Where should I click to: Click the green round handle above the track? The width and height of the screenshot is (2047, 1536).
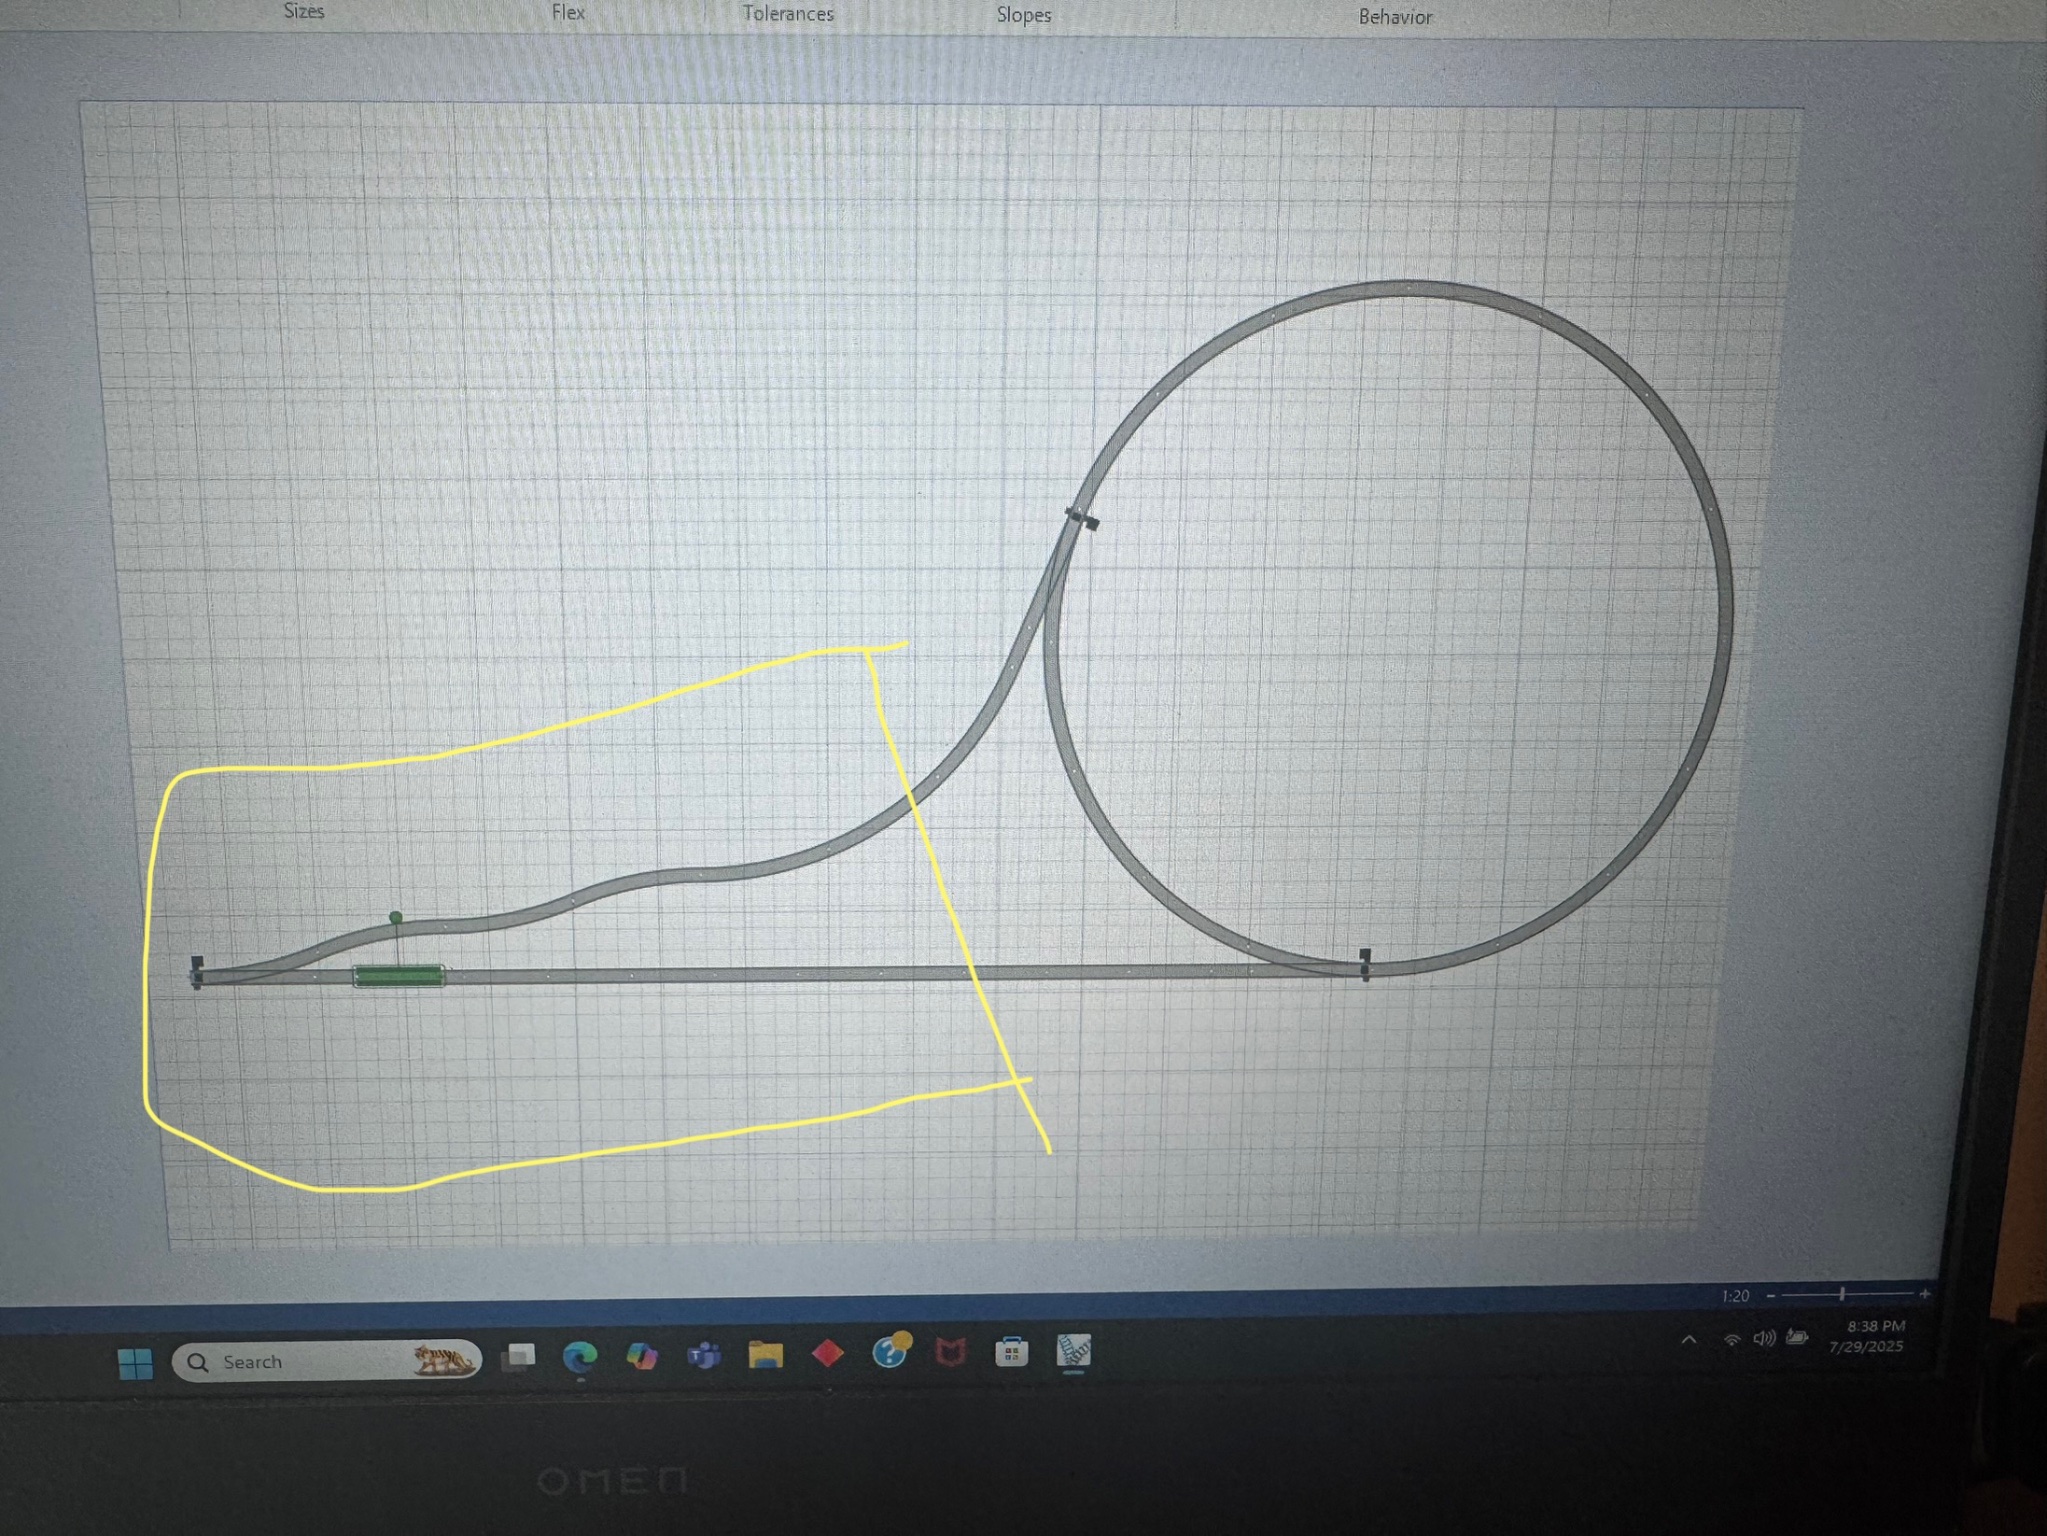tap(396, 917)
